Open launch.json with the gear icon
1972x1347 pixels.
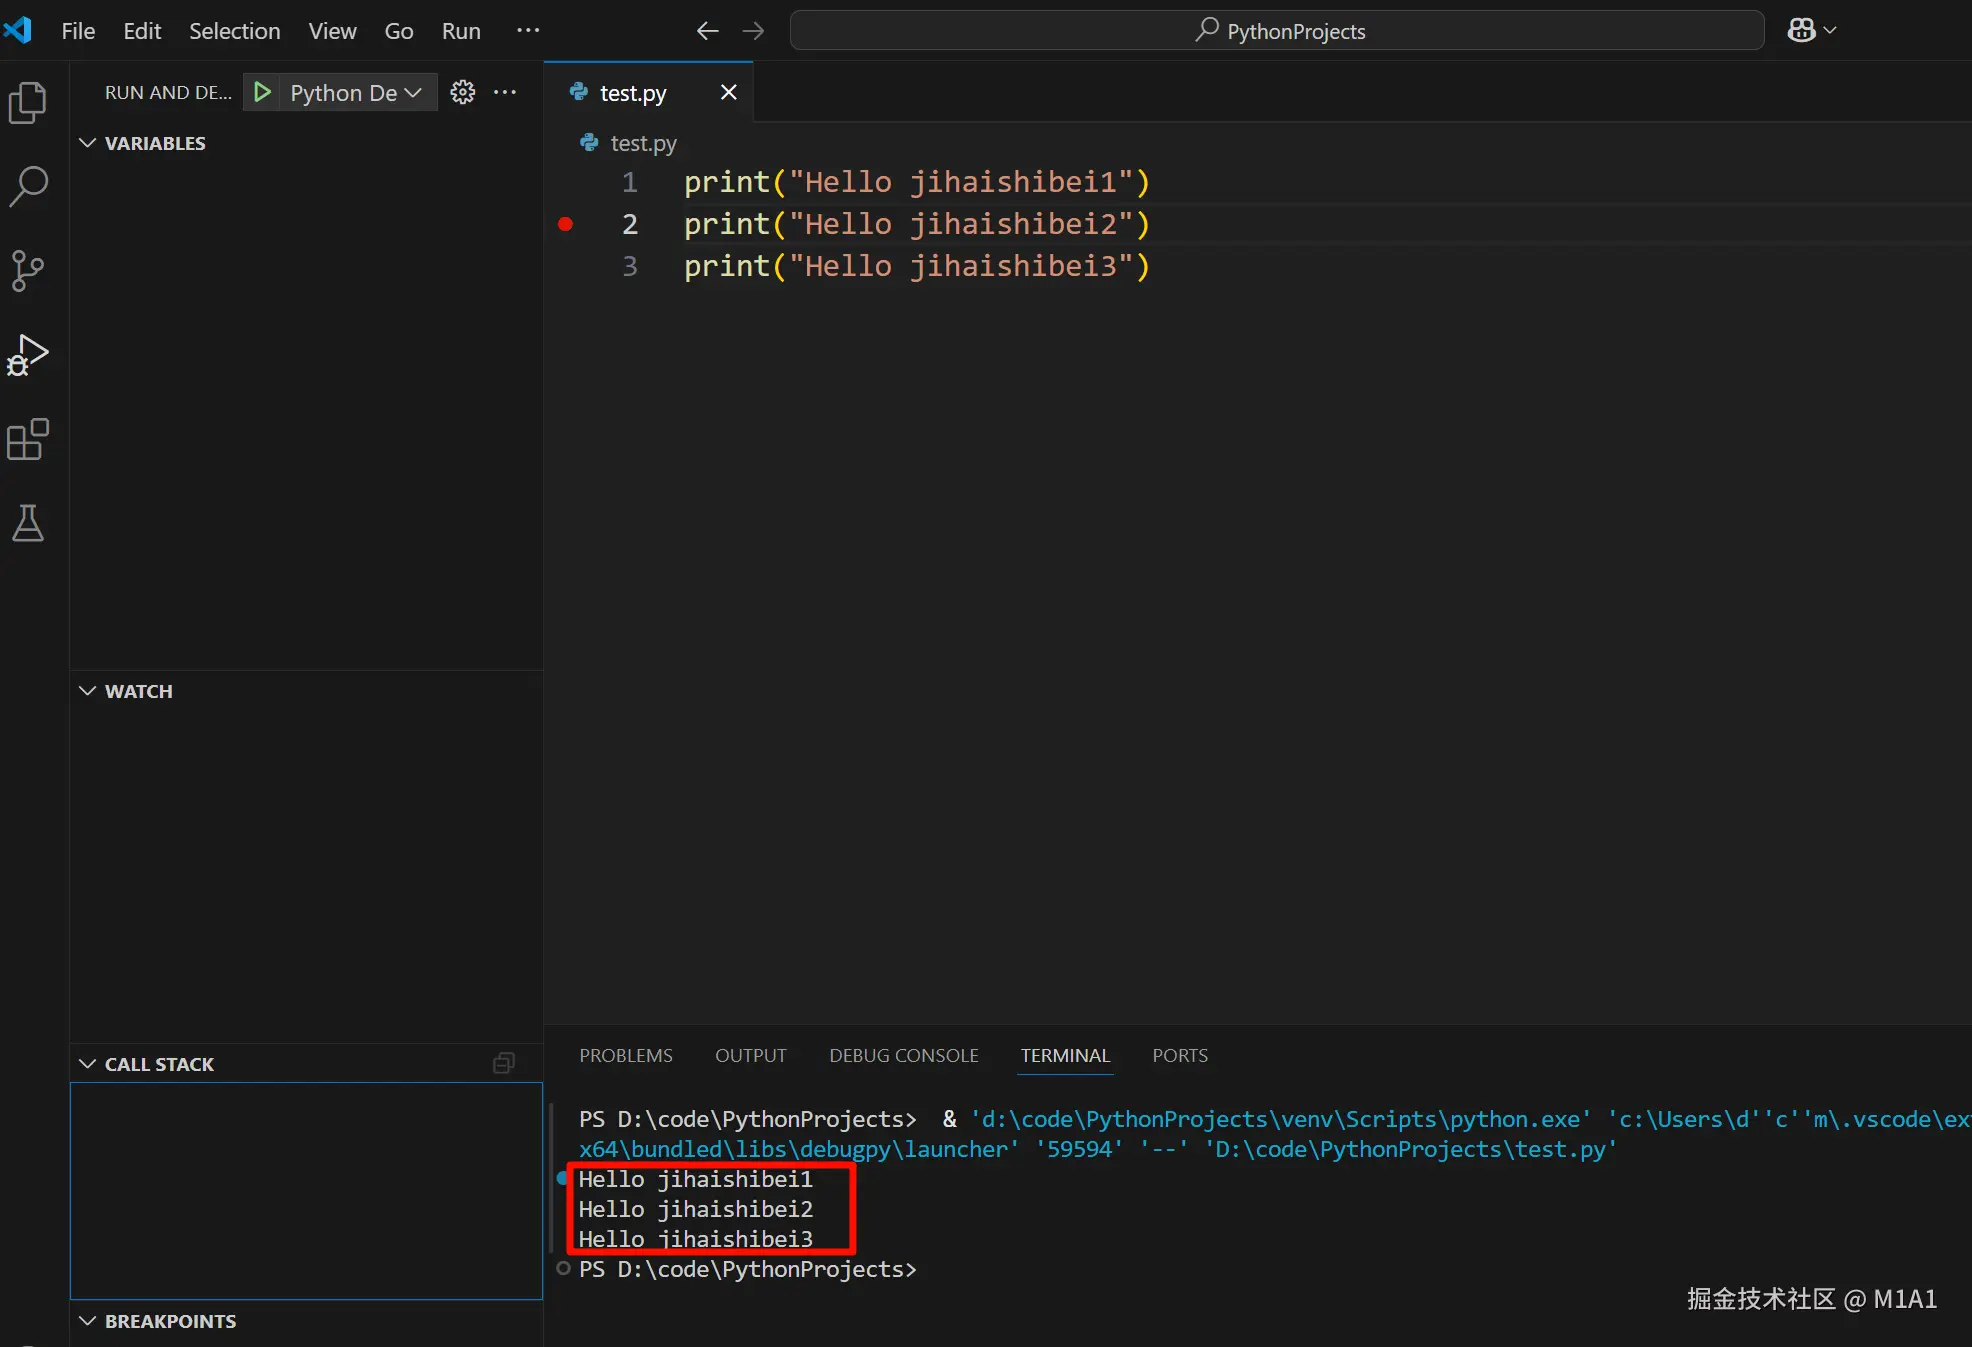pyautogui.click(x=462, y=92)
